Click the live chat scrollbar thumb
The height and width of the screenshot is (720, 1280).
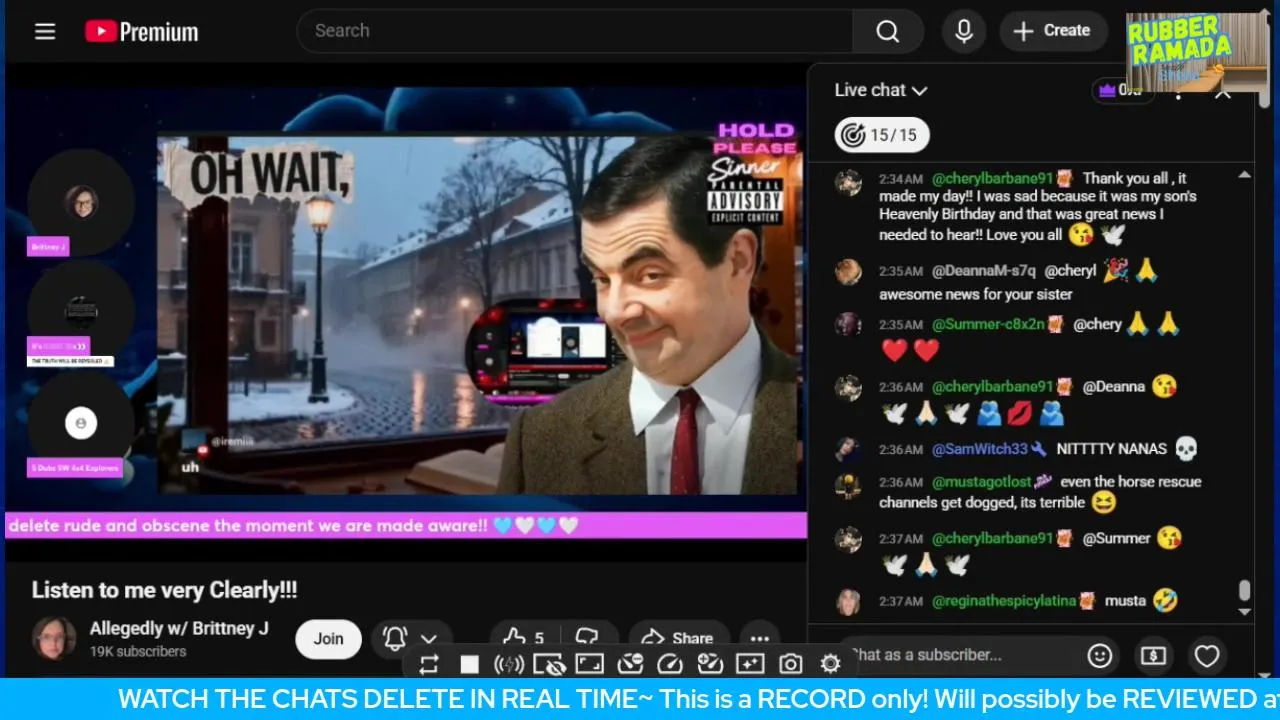tap(1244, 591)
